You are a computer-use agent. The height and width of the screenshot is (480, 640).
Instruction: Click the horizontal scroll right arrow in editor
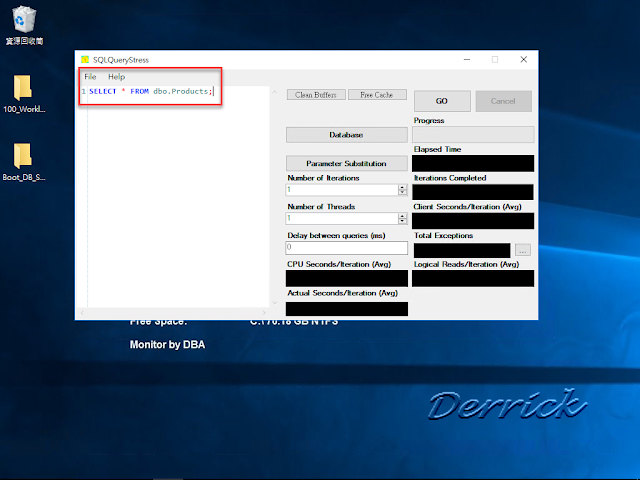[x=264, y=313]
